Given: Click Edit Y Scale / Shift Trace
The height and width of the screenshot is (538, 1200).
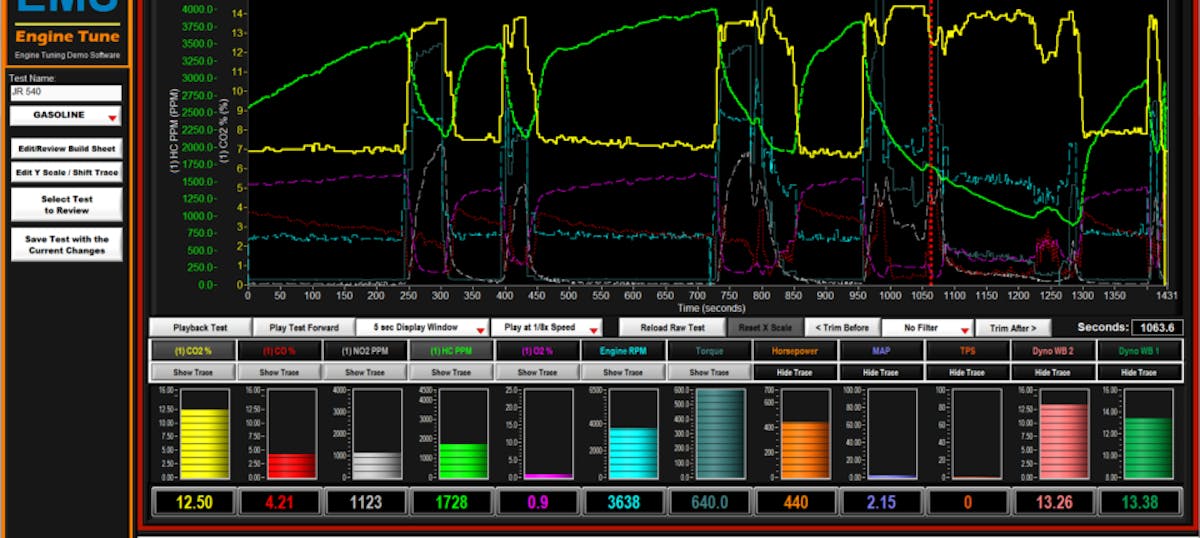Looking at the screenshot, I should click(66, 172).
